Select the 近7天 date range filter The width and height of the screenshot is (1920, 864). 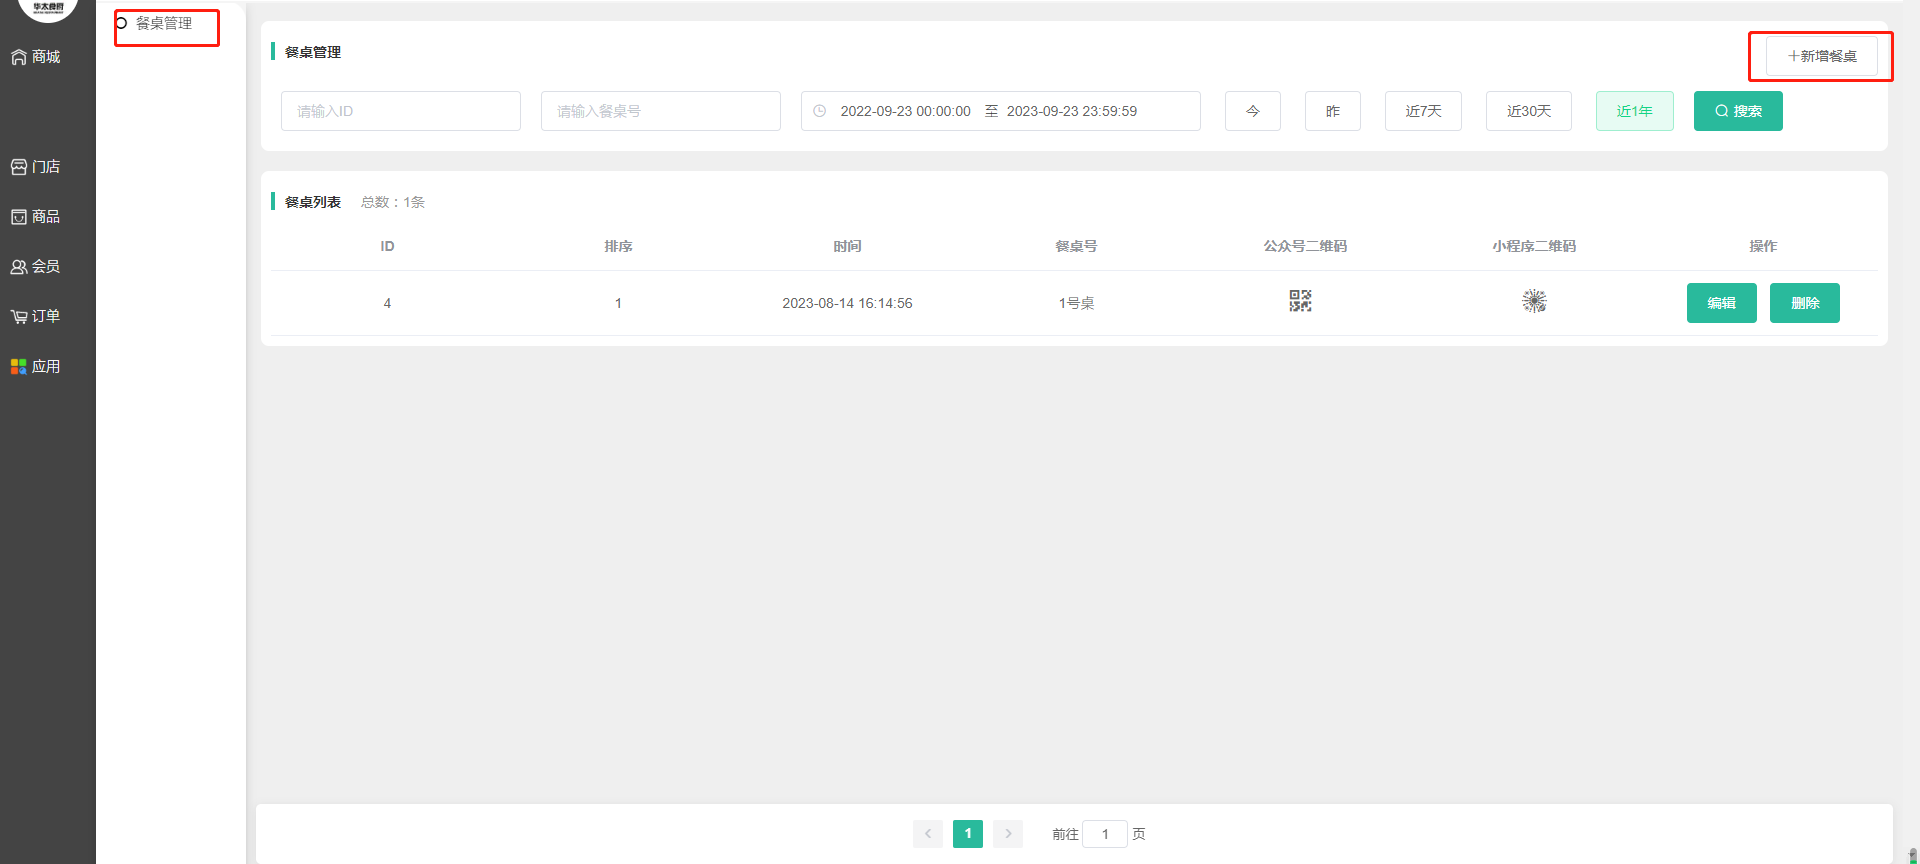[1422, 111]
